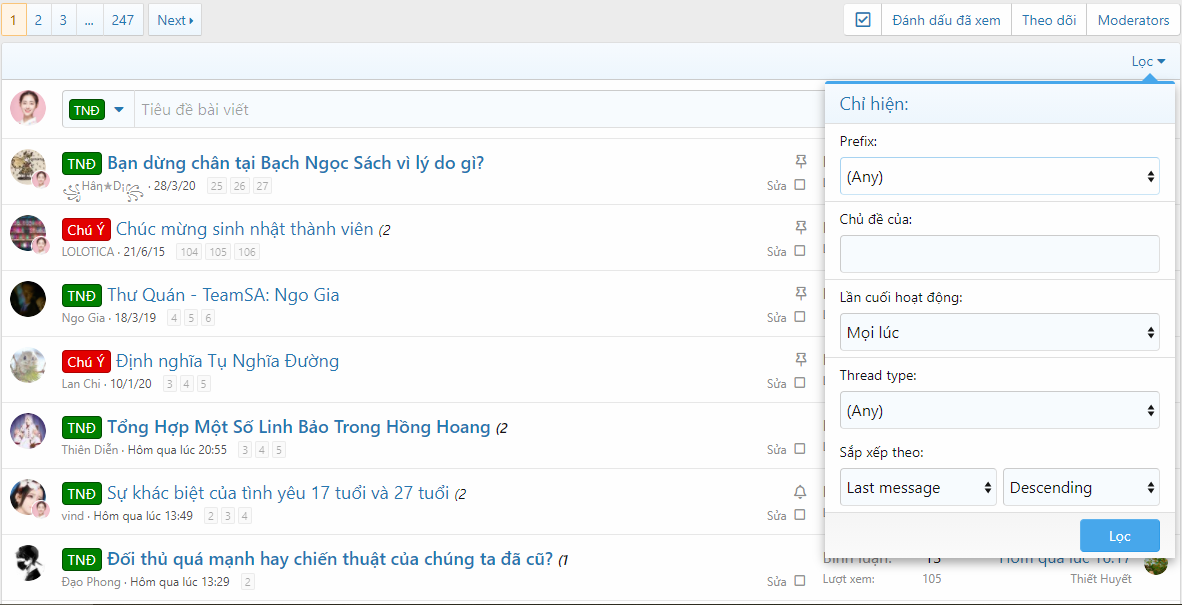Open the Prefix dropdown in filter panel
This screenshot has height=605, width=1182.
999,177
